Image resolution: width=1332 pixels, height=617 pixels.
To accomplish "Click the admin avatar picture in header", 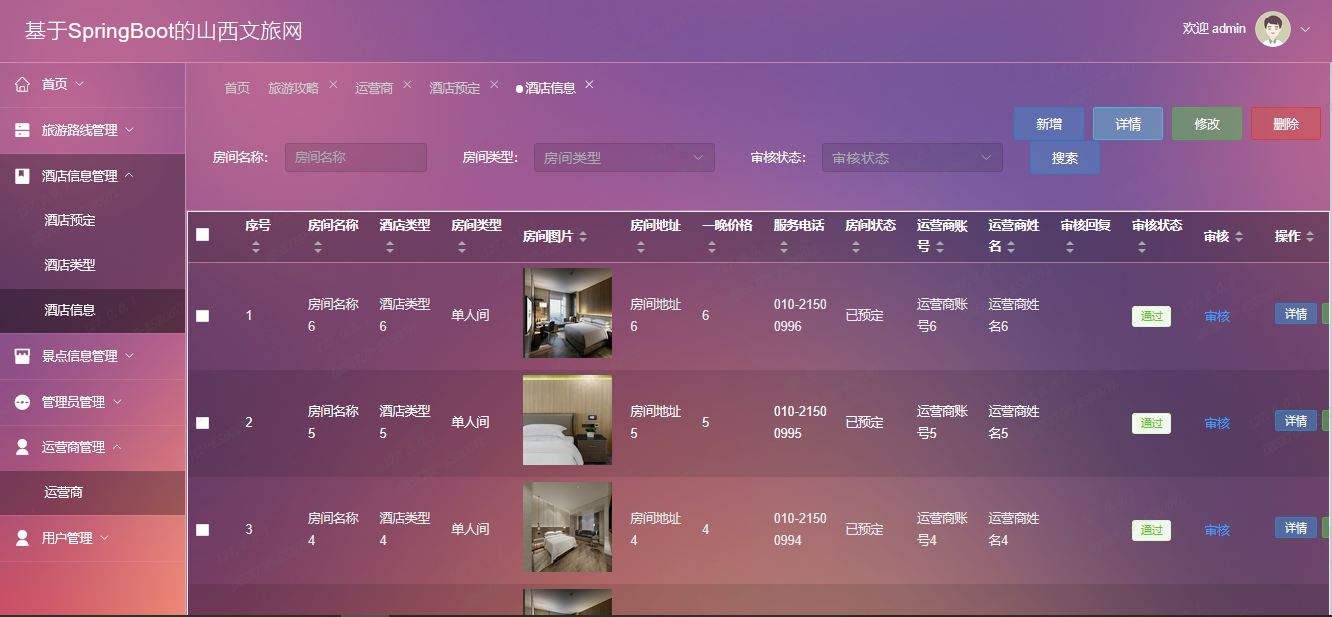I will [1273, 29].
